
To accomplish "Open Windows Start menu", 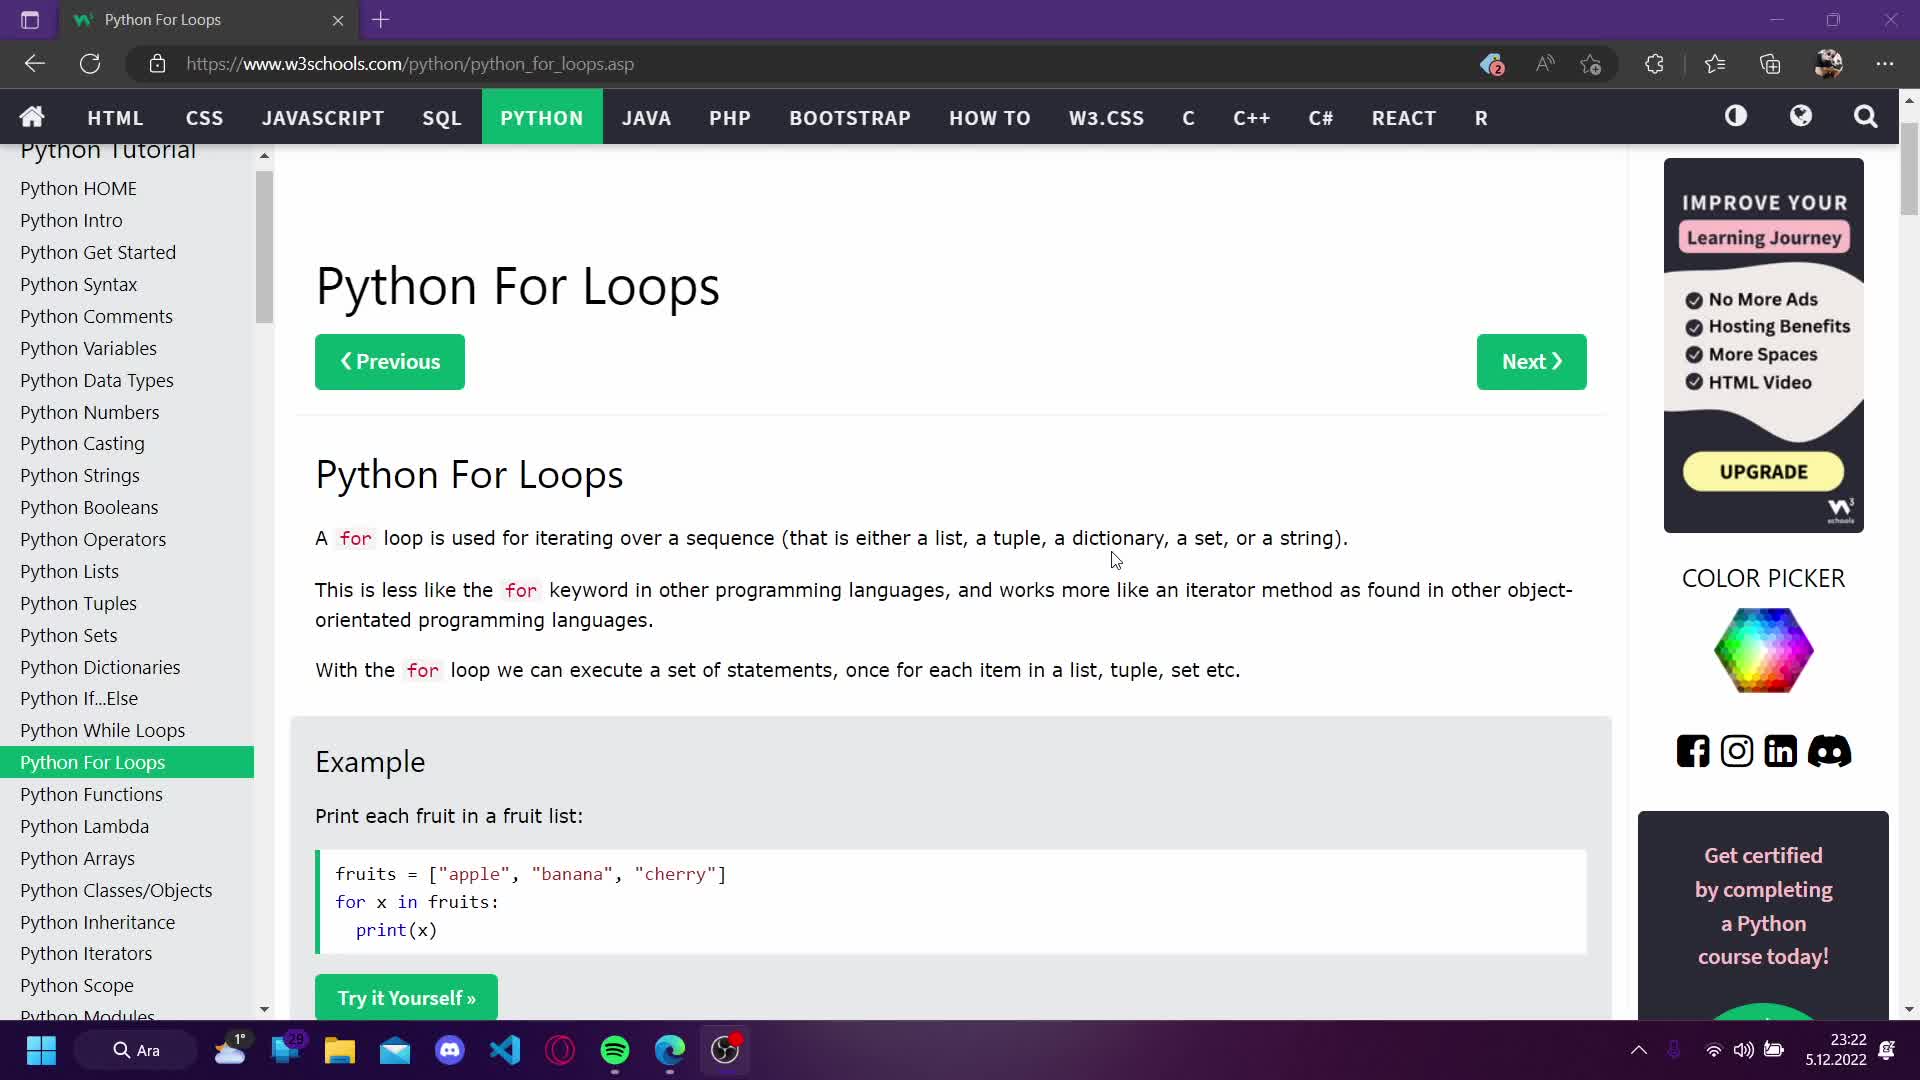I will [x=41, y=1050].
